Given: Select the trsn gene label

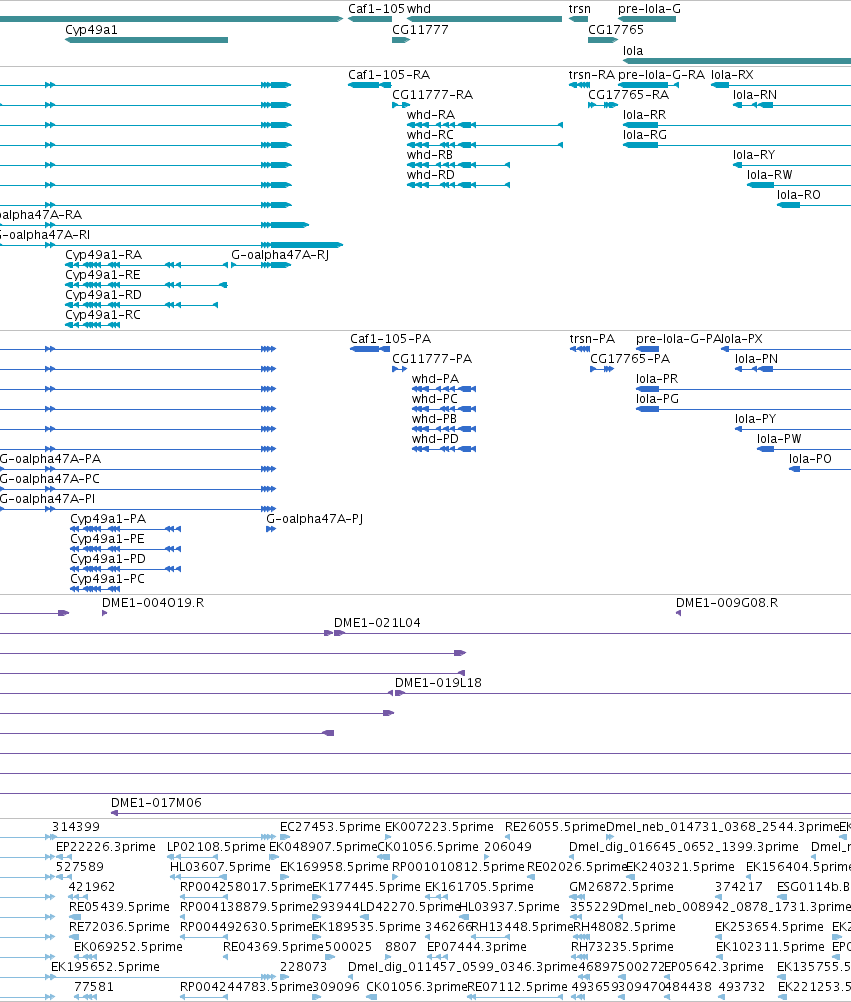Looking at the screenshot, I should tap(579, 9).
